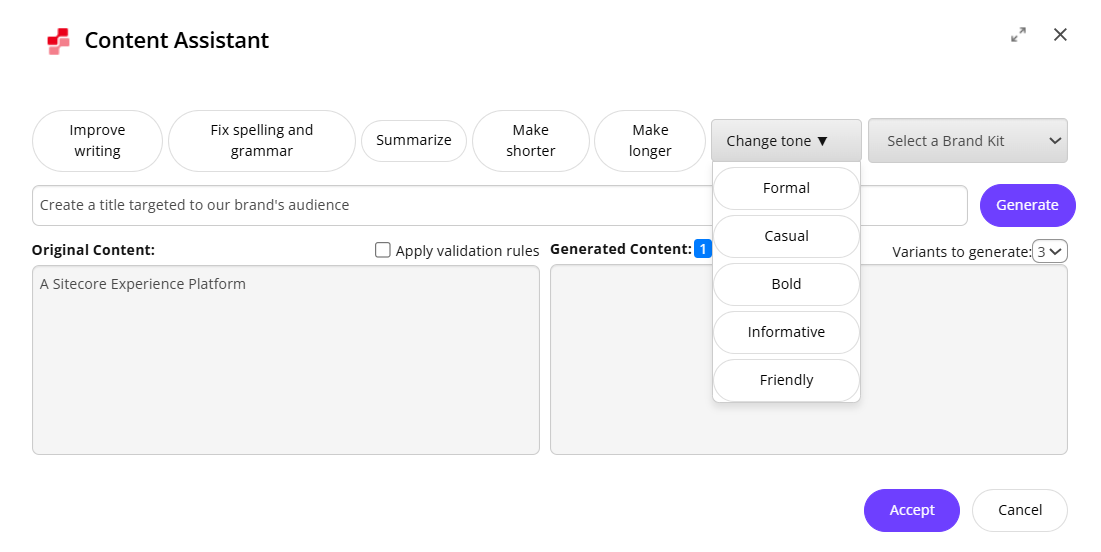Click the Improve writing button
This screenshot has height=552, width=1101.
coord(98,140)
